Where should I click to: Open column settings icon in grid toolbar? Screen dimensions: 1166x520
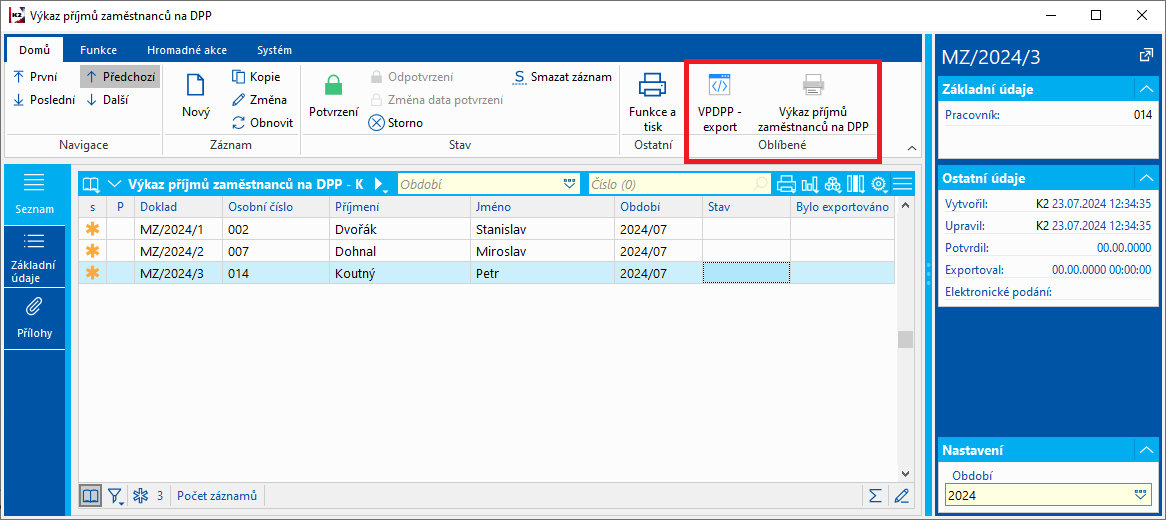(856, 184)
